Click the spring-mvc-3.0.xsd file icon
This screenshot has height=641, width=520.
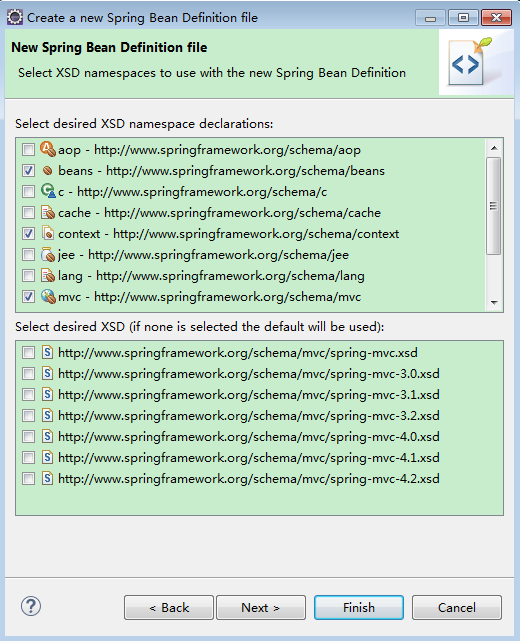click(47, 373)
